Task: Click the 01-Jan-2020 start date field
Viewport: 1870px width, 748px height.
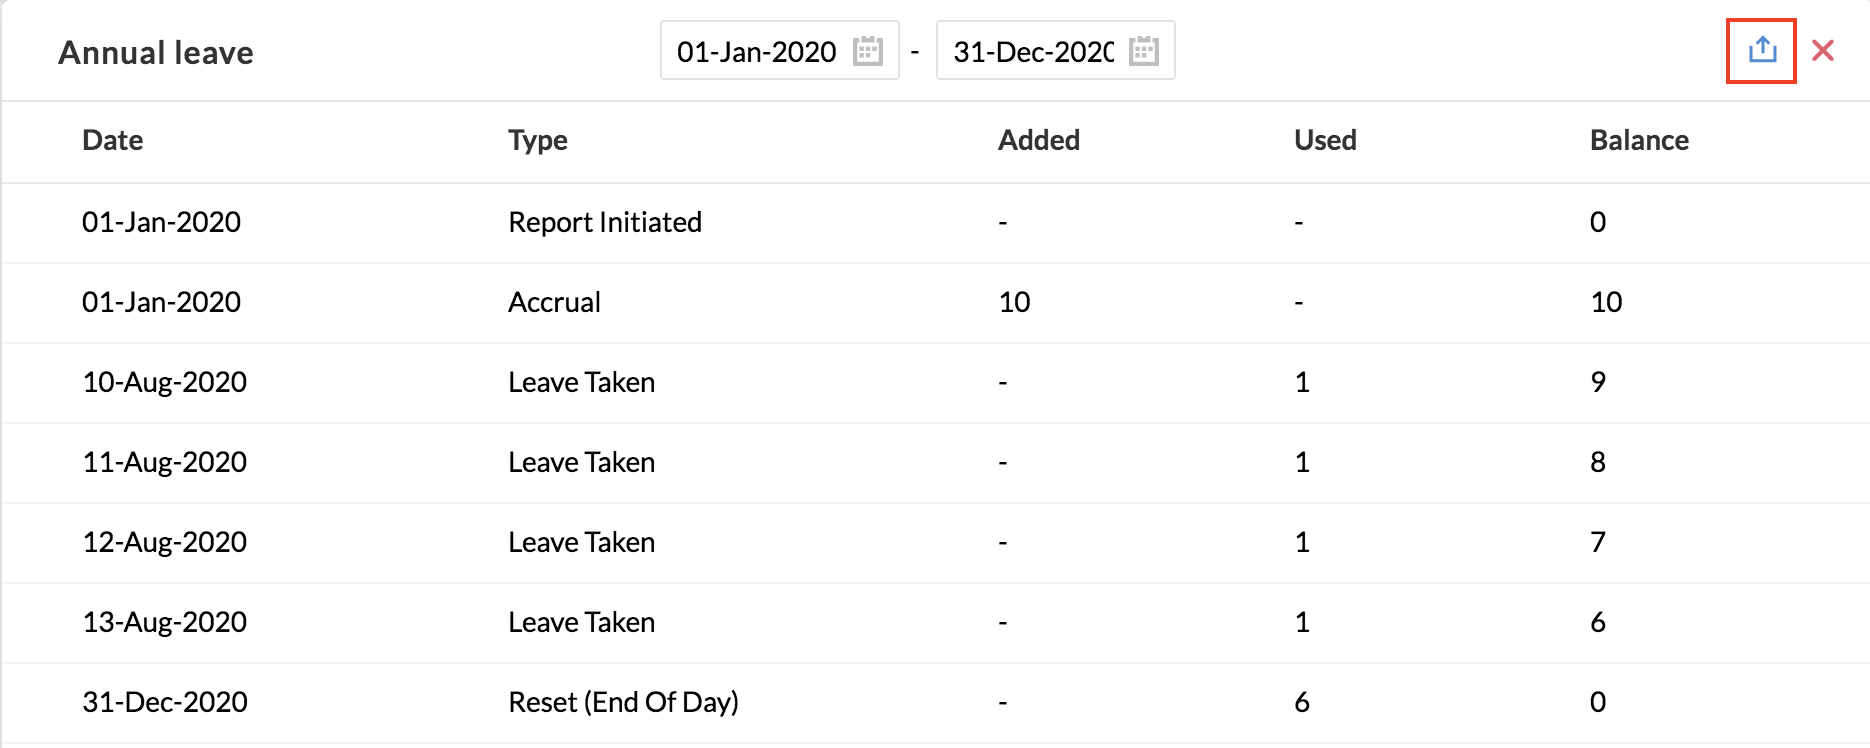Action: click(756, 51)
